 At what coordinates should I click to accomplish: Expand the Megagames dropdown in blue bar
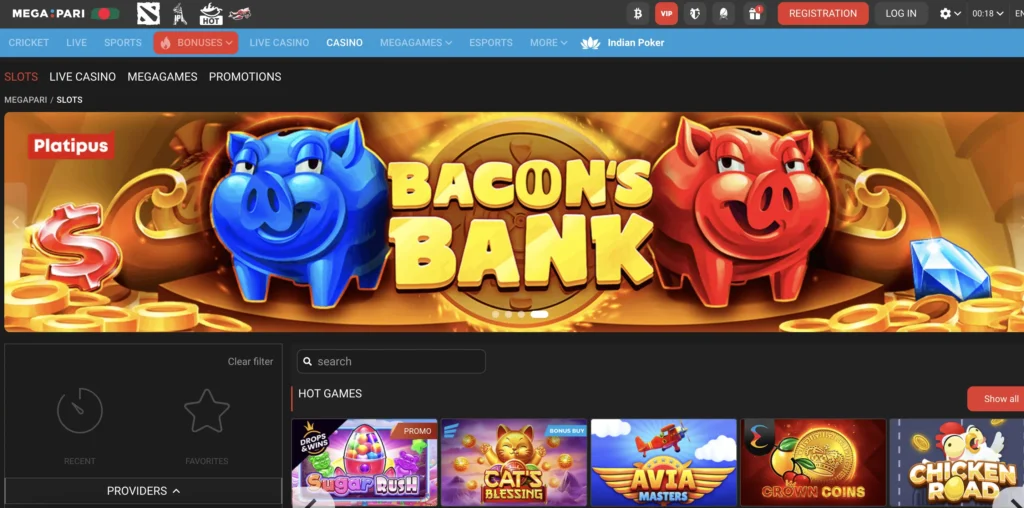(x=416, y=42)
